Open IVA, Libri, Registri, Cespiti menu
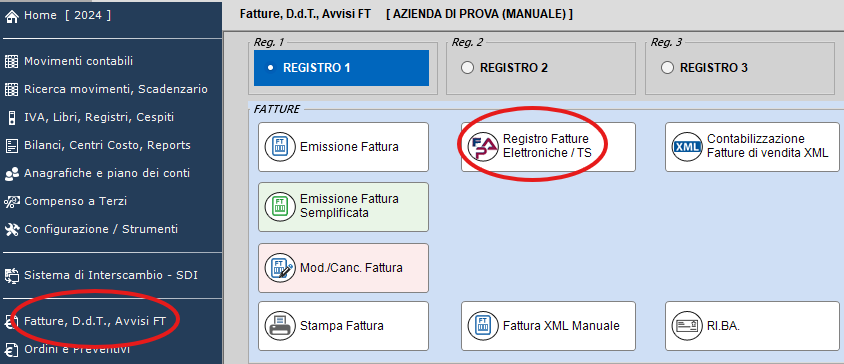Viewport: 844px width, 364px height. 99,117
